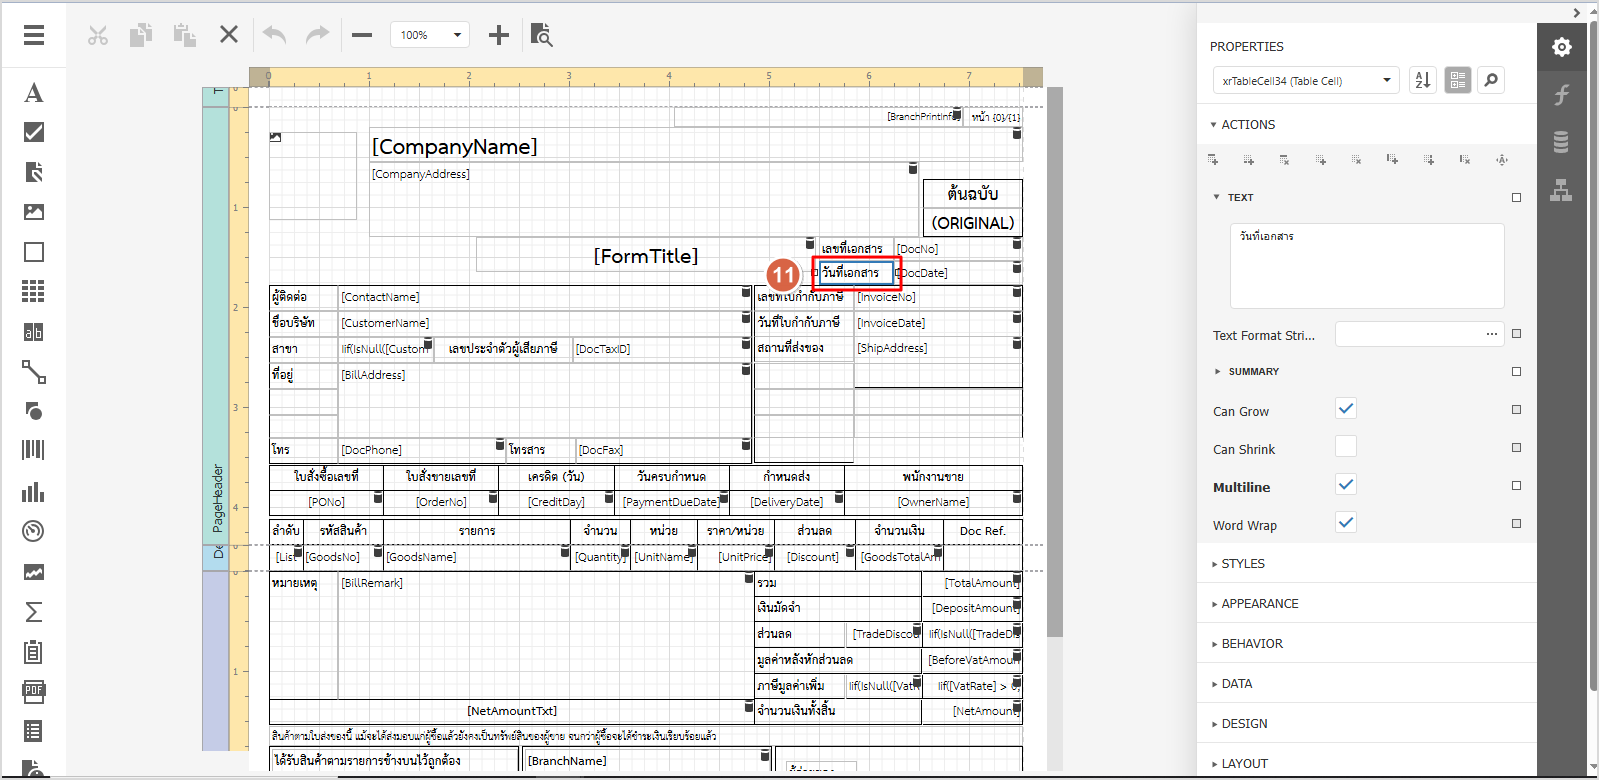Click the Text property value field

point(1366,265)
